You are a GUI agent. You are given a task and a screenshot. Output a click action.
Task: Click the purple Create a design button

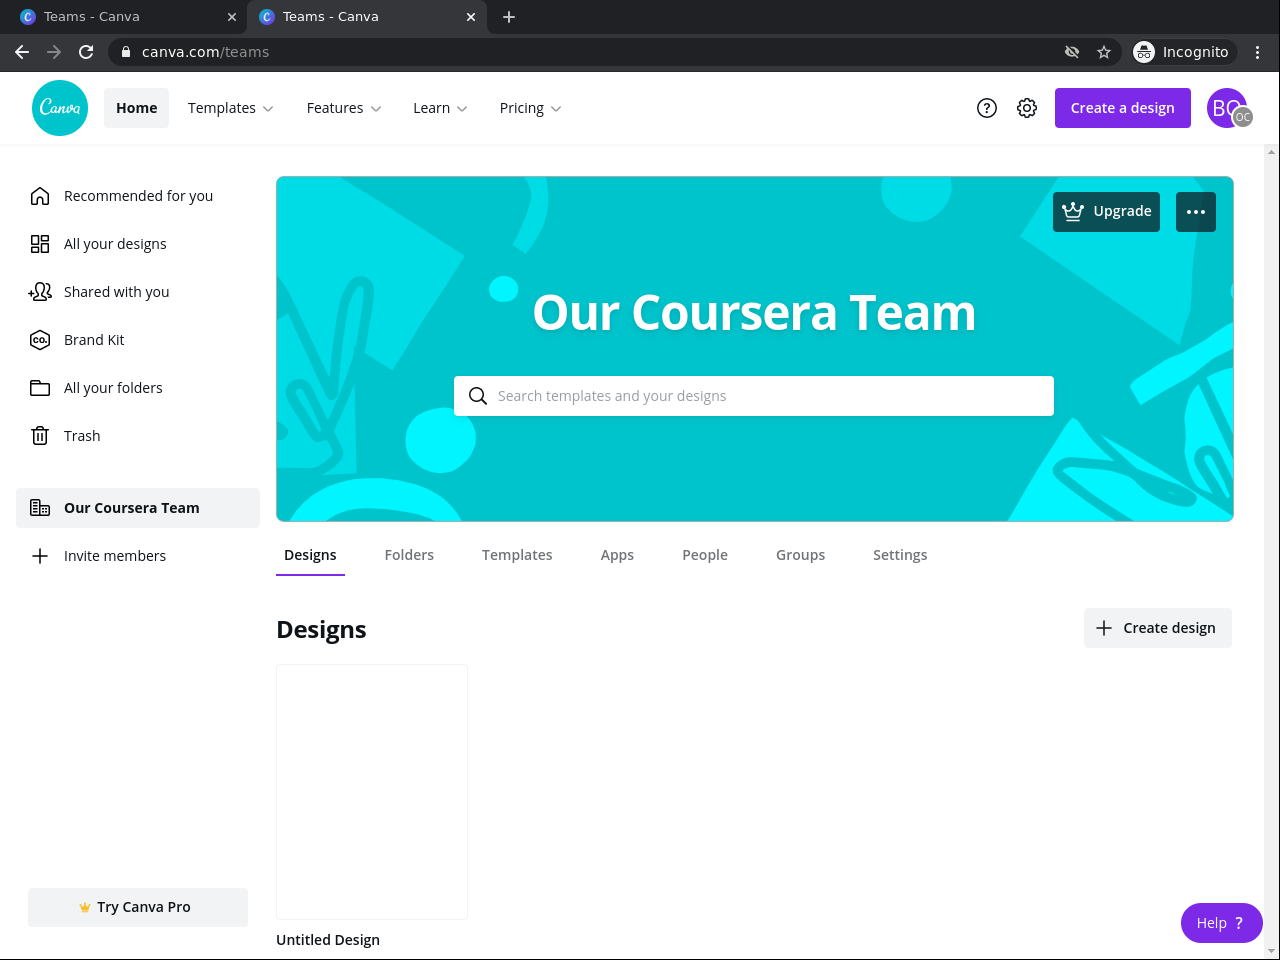(x=1123, y=108)
